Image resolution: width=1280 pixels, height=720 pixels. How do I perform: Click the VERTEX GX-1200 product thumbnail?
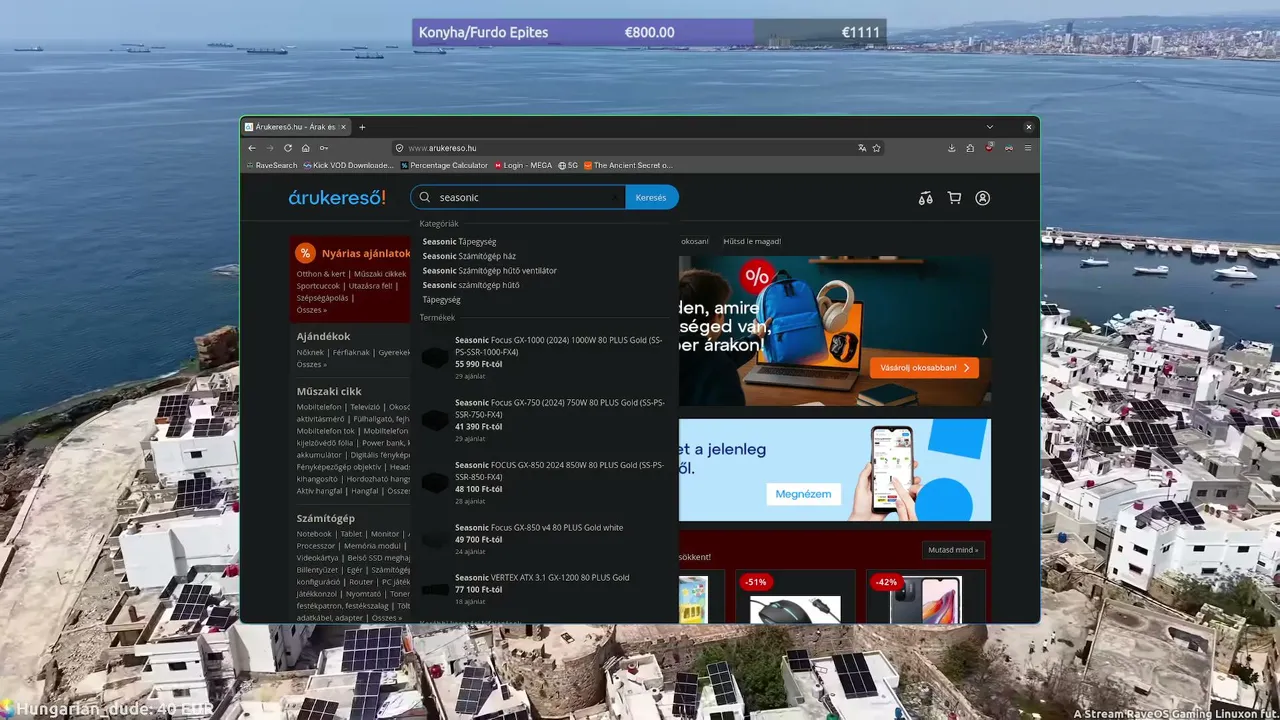(x=435, y=590)
